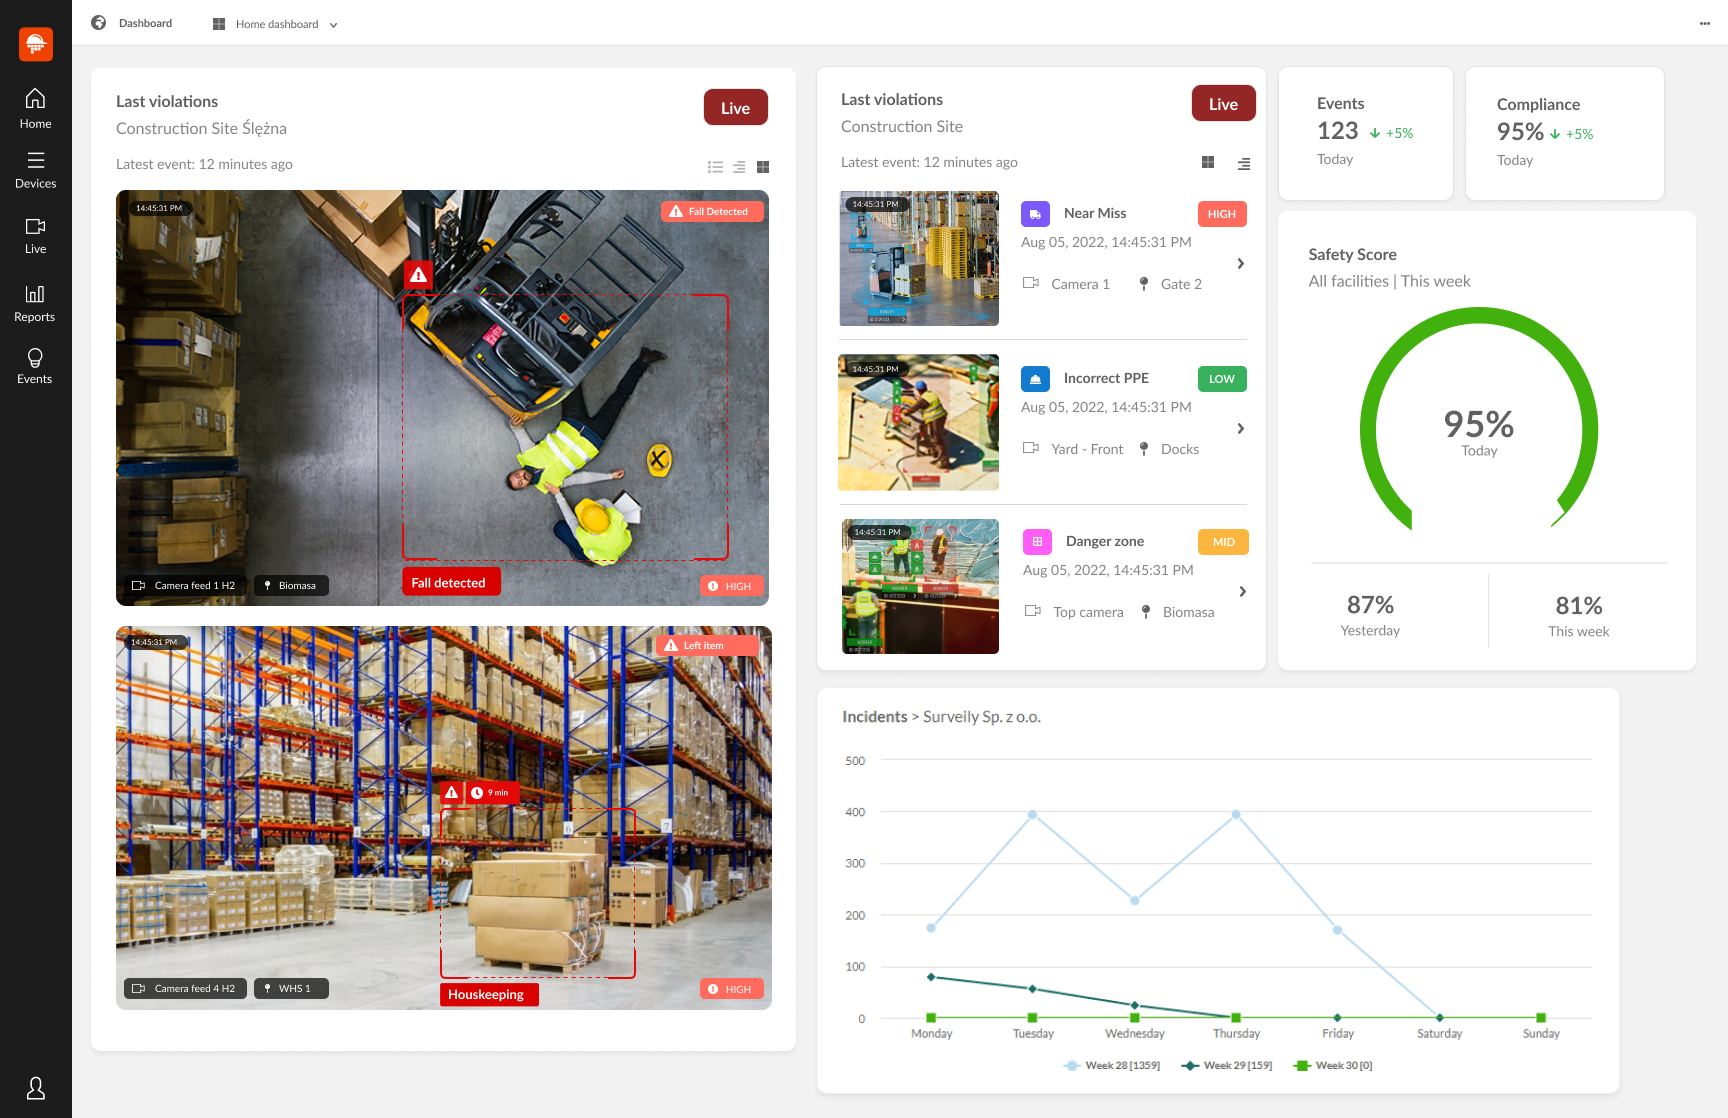1728x1118 pixels.
Task: Open the overflow menu at top right
Action: 1705,23
